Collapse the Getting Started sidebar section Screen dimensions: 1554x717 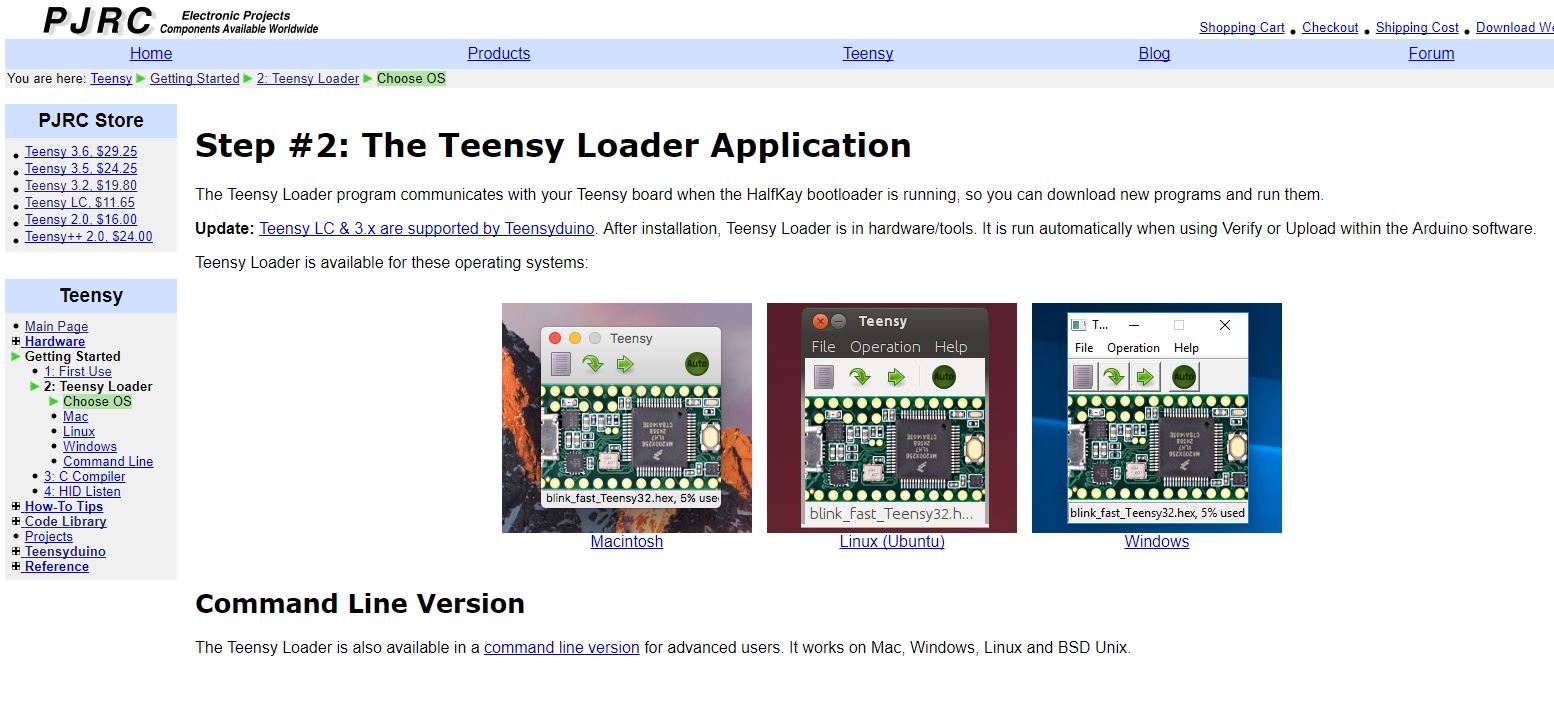pos(16,356)
